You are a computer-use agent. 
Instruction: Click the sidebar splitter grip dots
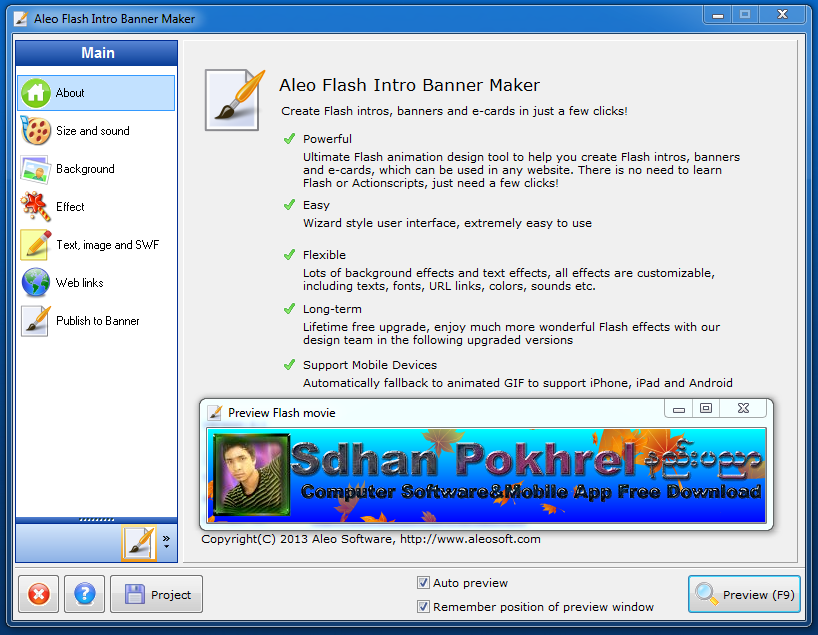click(x=97, y=520)
